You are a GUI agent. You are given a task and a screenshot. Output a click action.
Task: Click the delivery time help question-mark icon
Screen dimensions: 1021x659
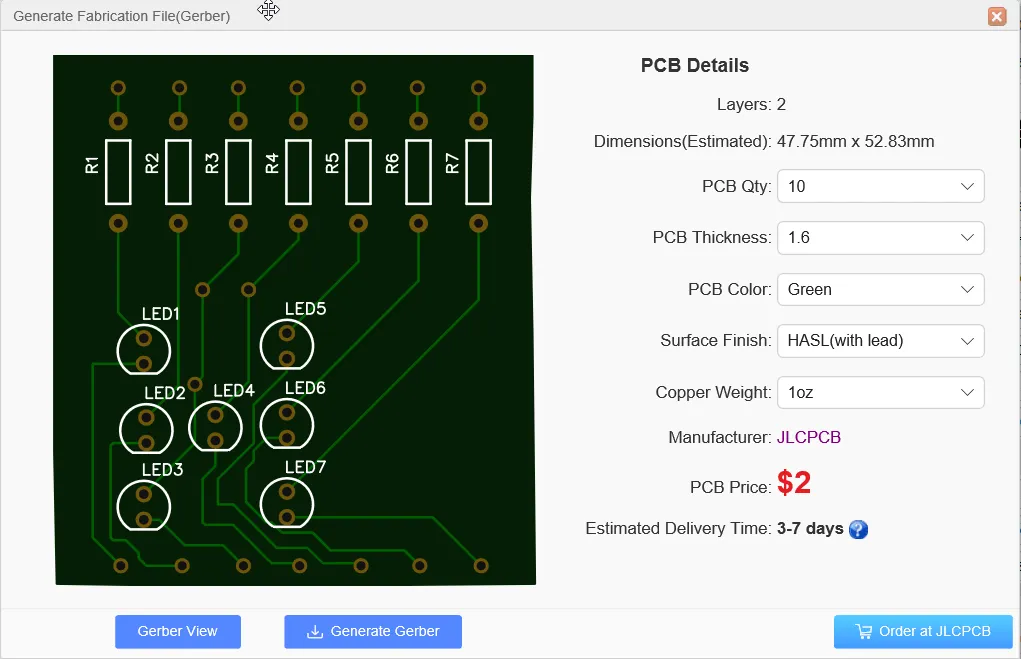pyautogui.click(x=858, y=529)
